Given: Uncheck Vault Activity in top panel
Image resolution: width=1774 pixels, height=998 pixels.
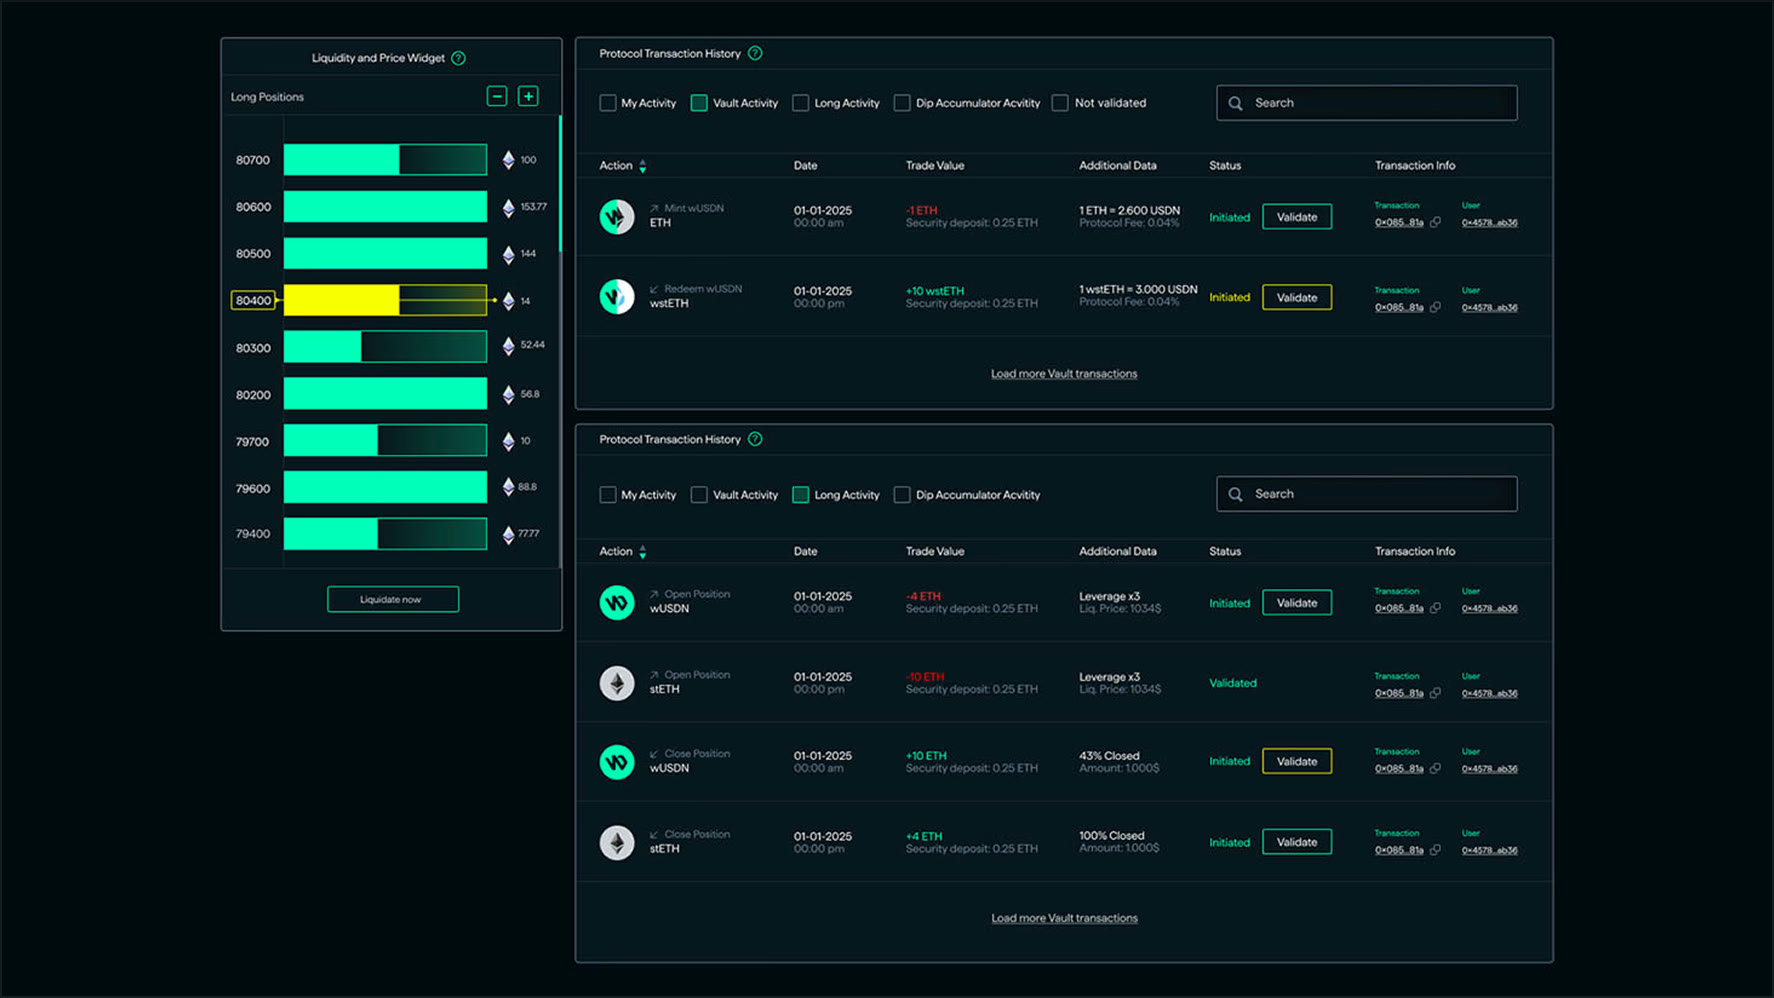Looking at the screenshot, I should (699, 103).
